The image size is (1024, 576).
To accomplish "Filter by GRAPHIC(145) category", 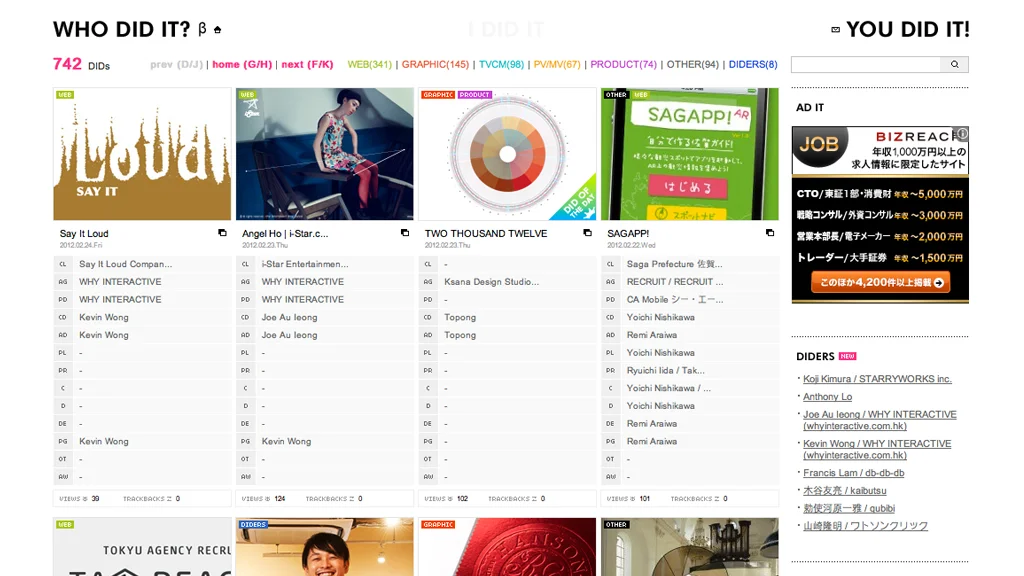I will tap(435, 65).
